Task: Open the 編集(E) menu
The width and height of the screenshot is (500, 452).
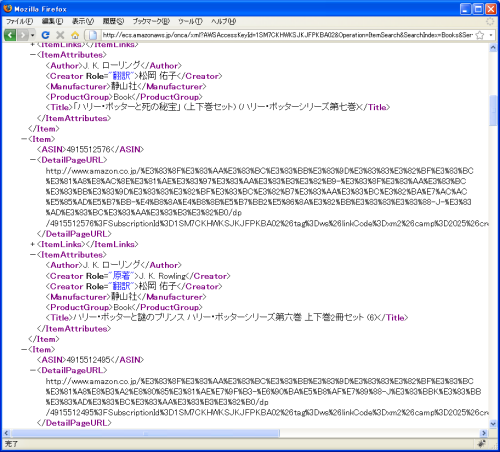Action: click(x=52, y=21)
